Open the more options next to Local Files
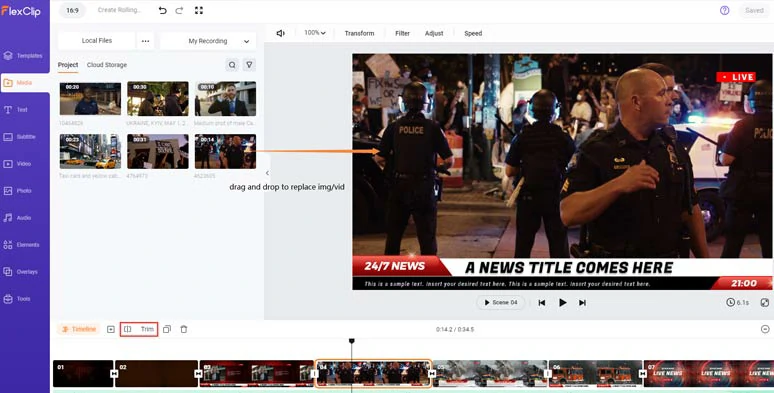774x393 pixels. (x=145, y=41)
